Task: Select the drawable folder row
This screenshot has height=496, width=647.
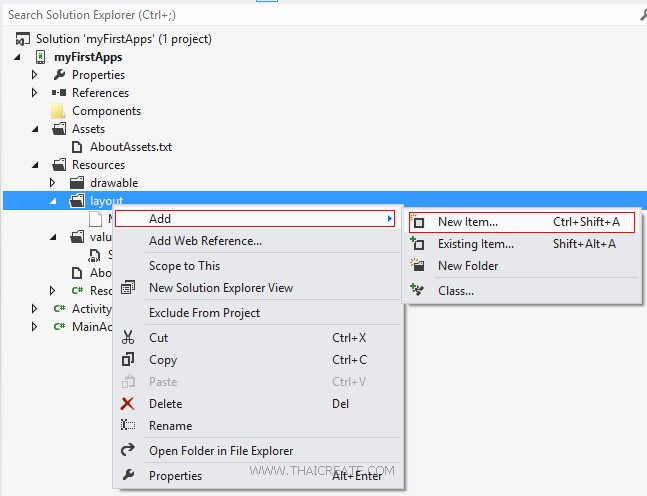Action: [x=114, y=183]
